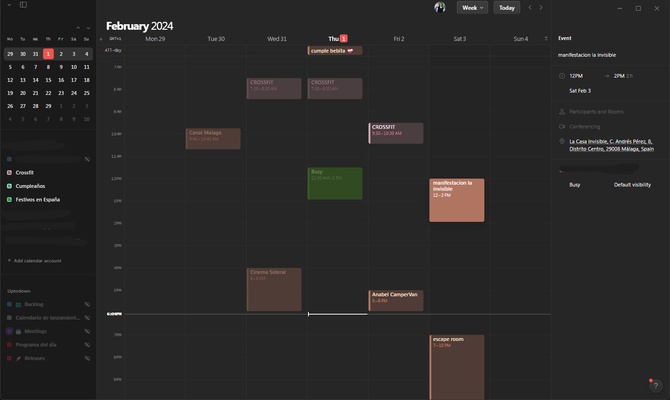
Task: Open the escape room event
Action: [457, 367]
